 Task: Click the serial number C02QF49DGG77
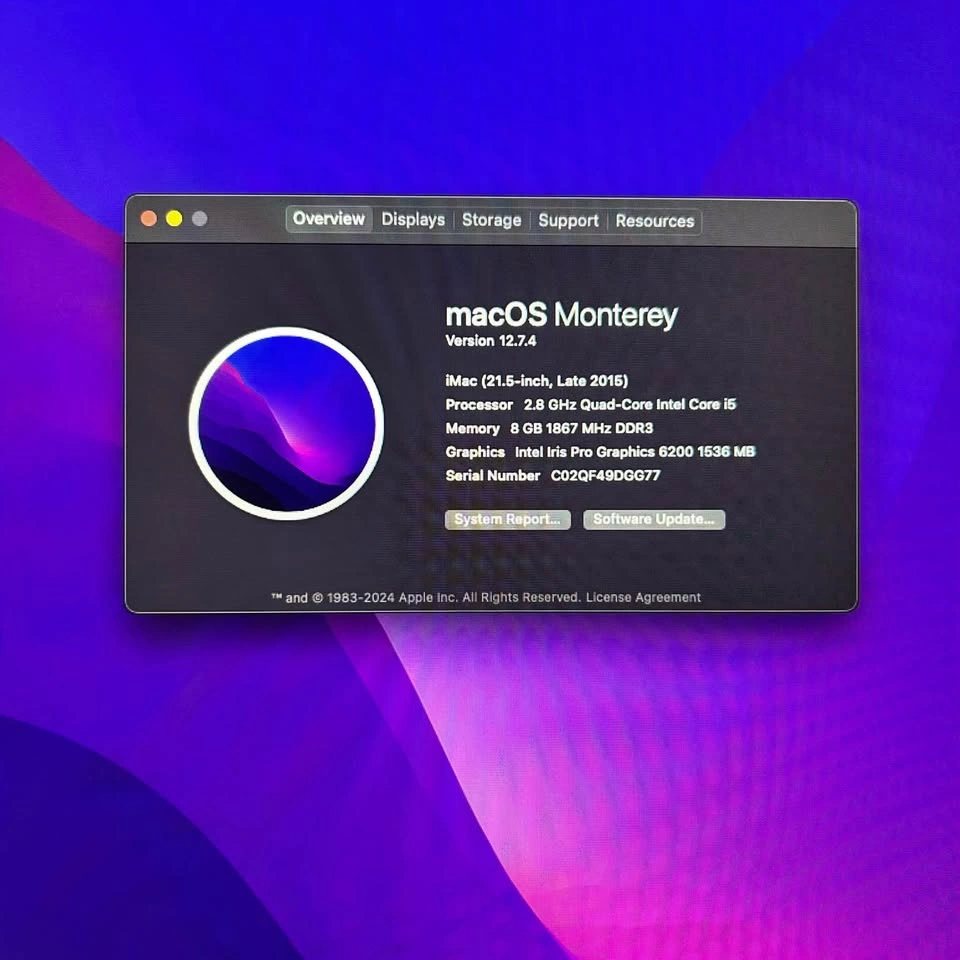point(605,476)
